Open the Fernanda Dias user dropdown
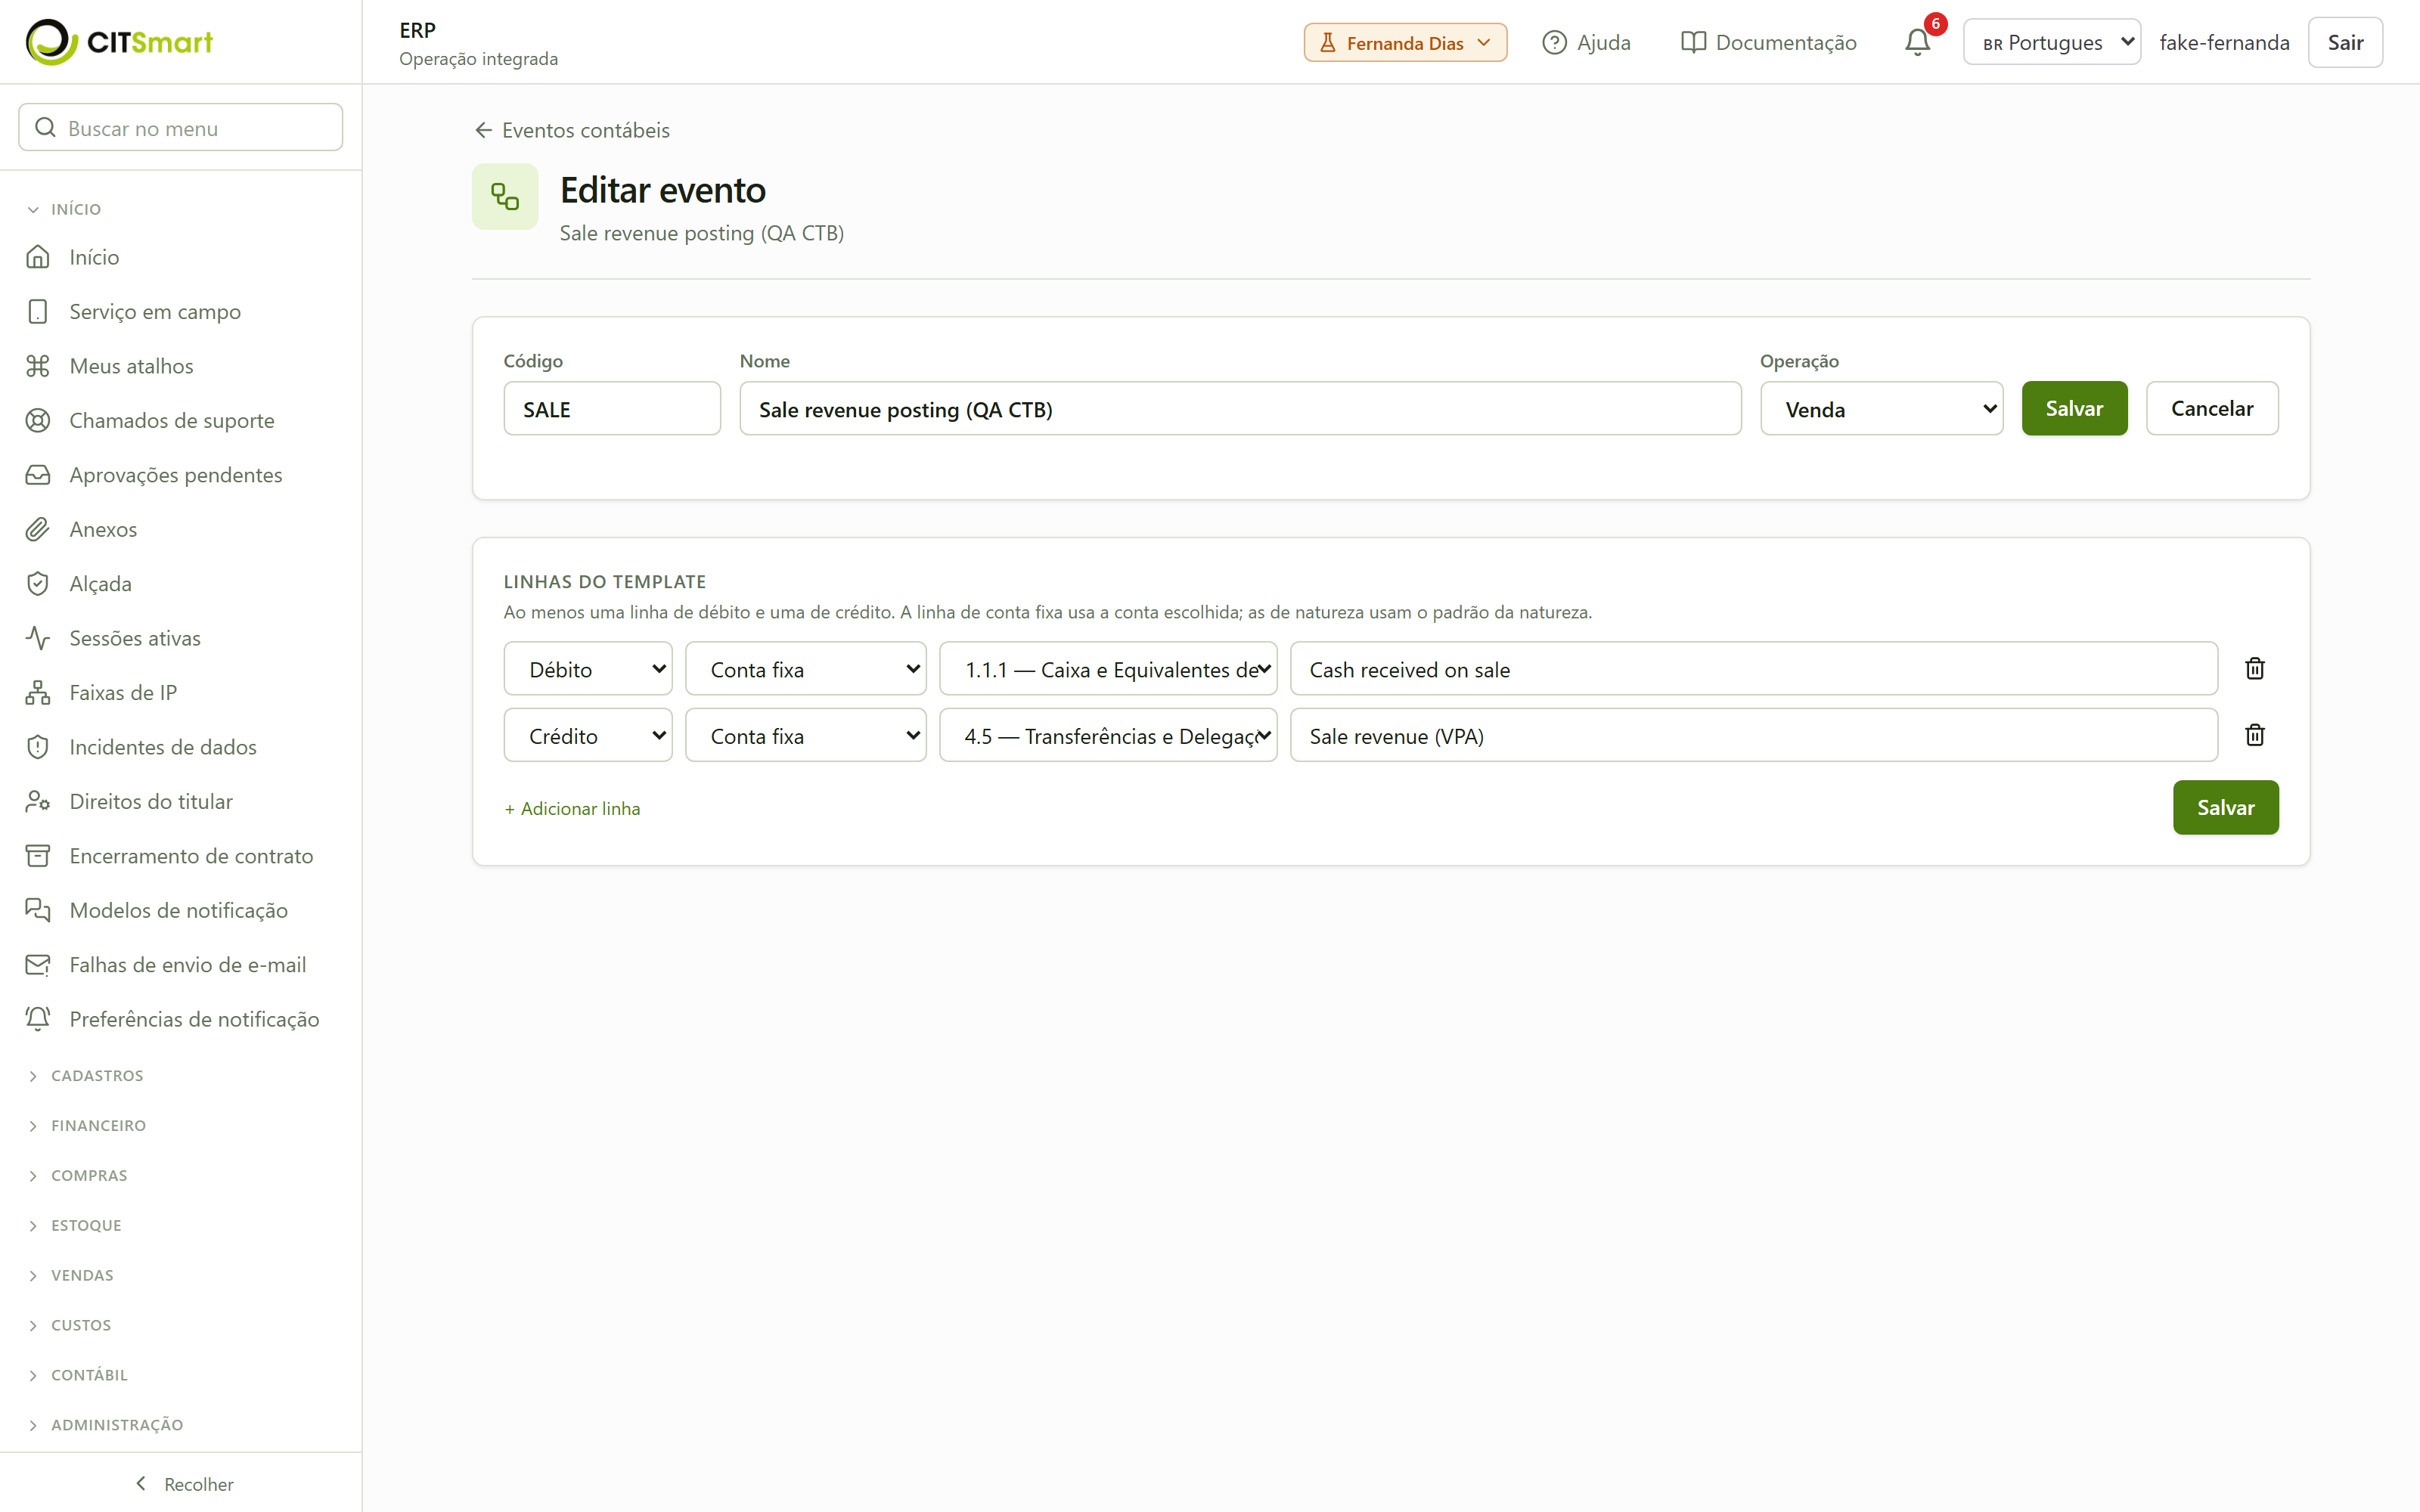This screenshot has width=2420, height=1512. pyautogui.click(x=1405, y=43)
